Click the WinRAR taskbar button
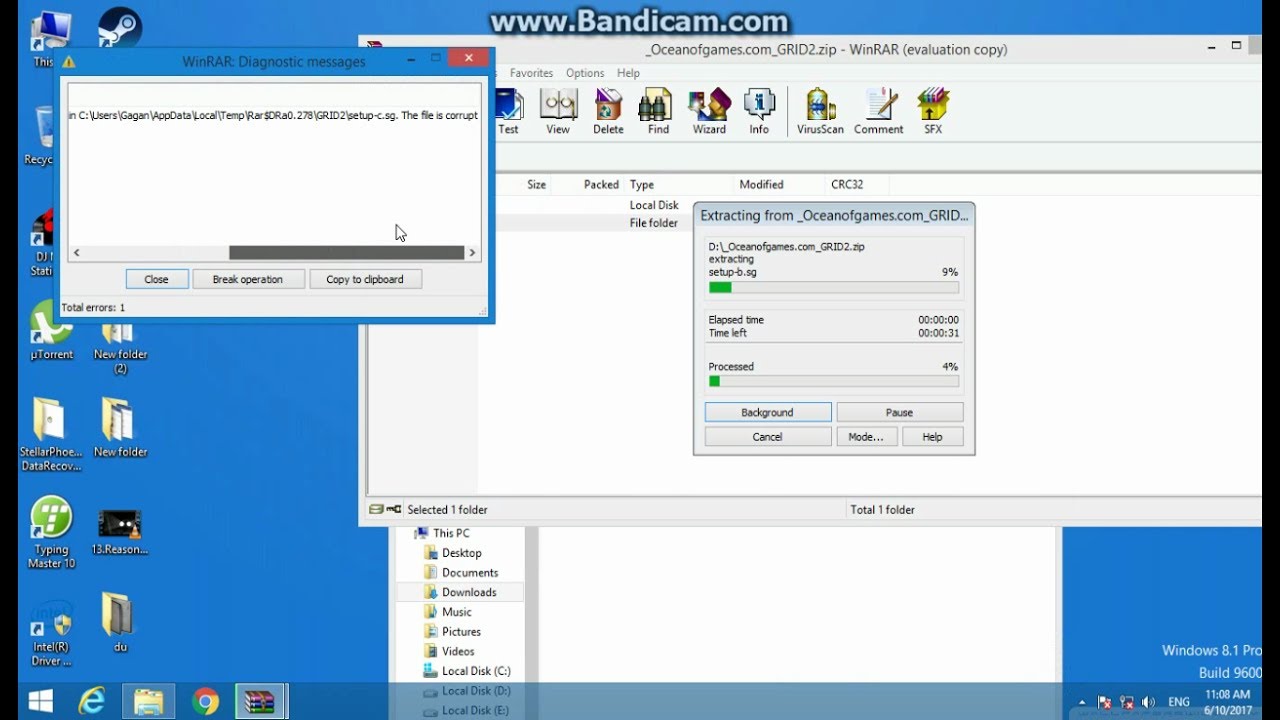This screenshot has height=720, width=1280. pos(262,700)
